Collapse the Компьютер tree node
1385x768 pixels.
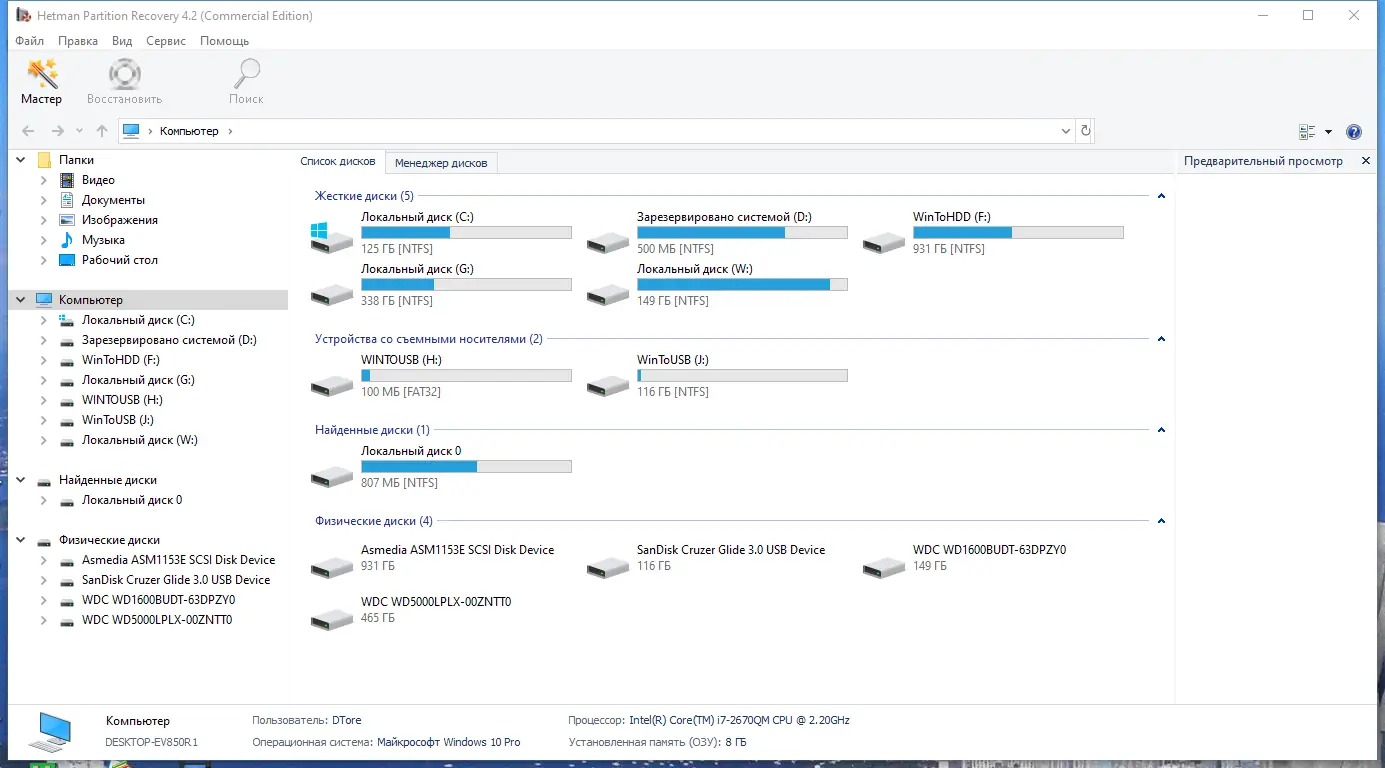tap(21, 300)
